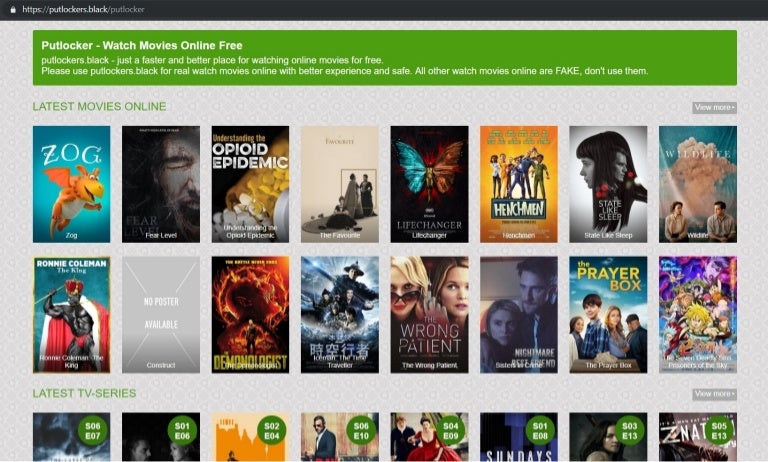Image resolution: width=768 pixels, height=462 pixels.
Task: Expand View more for Latest TV-Series
Action: [714, 394]
